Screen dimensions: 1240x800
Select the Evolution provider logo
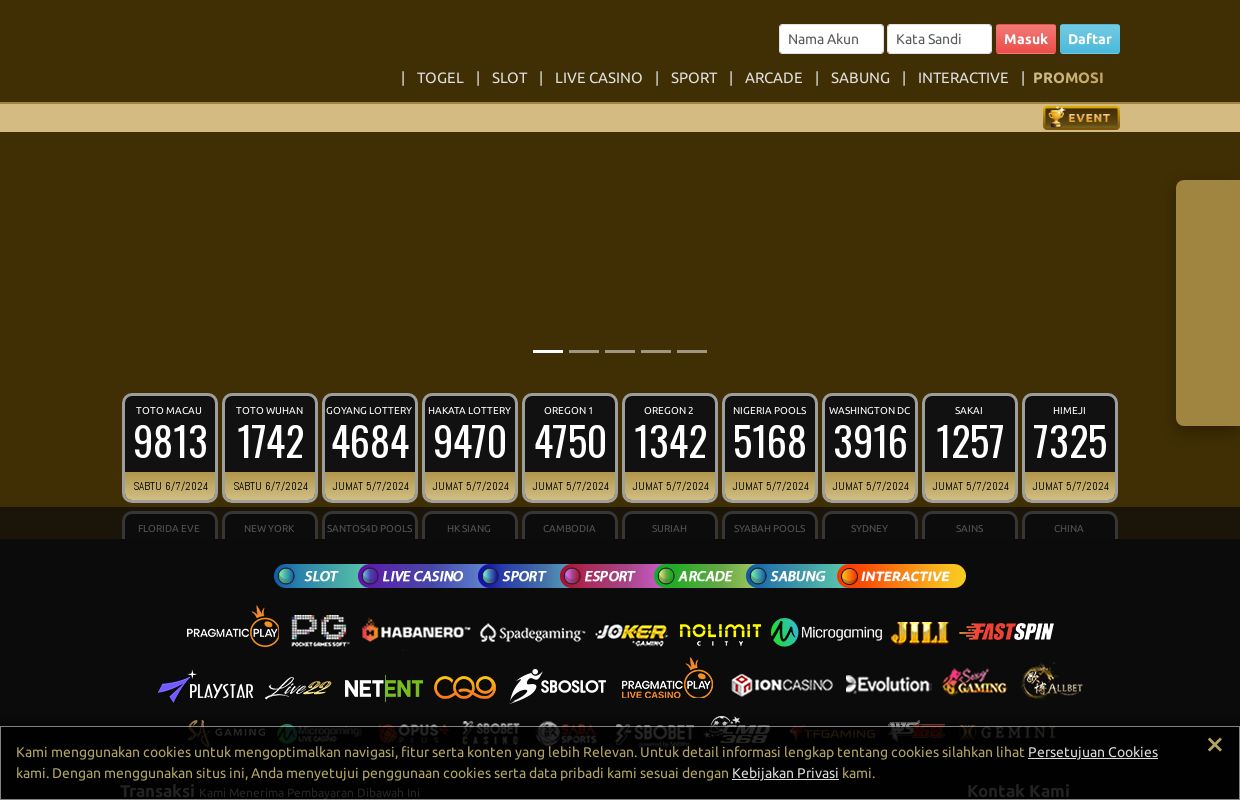coord(888,684)
